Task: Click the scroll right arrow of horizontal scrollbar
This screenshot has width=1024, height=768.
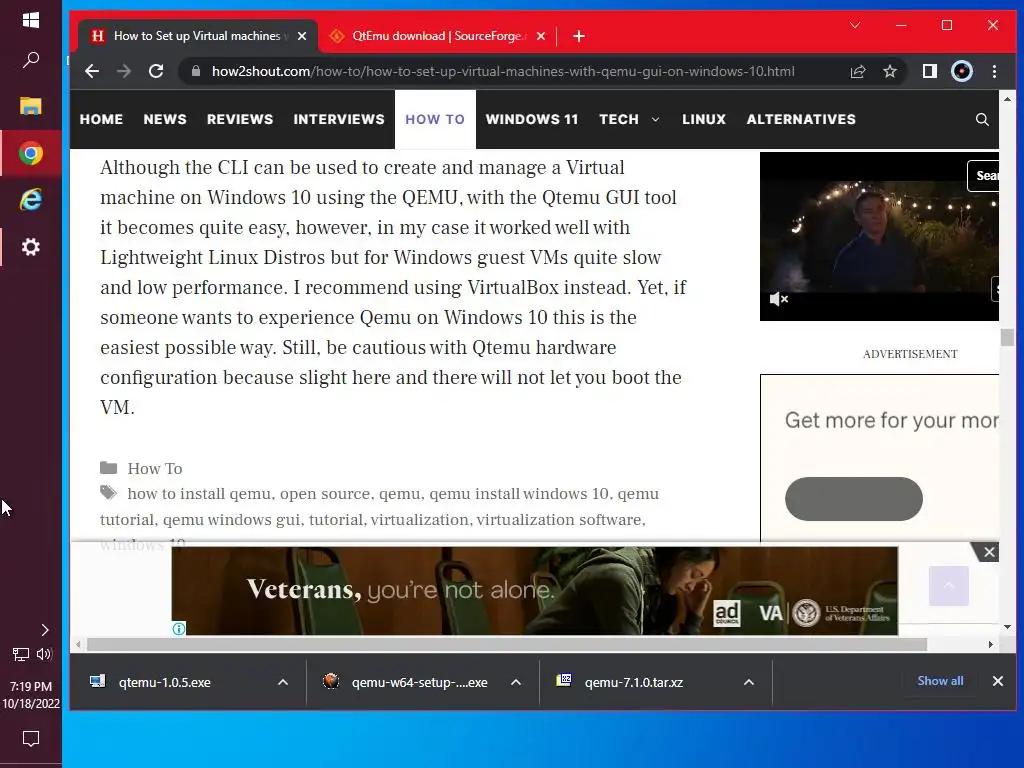Action: pos(991,645)
